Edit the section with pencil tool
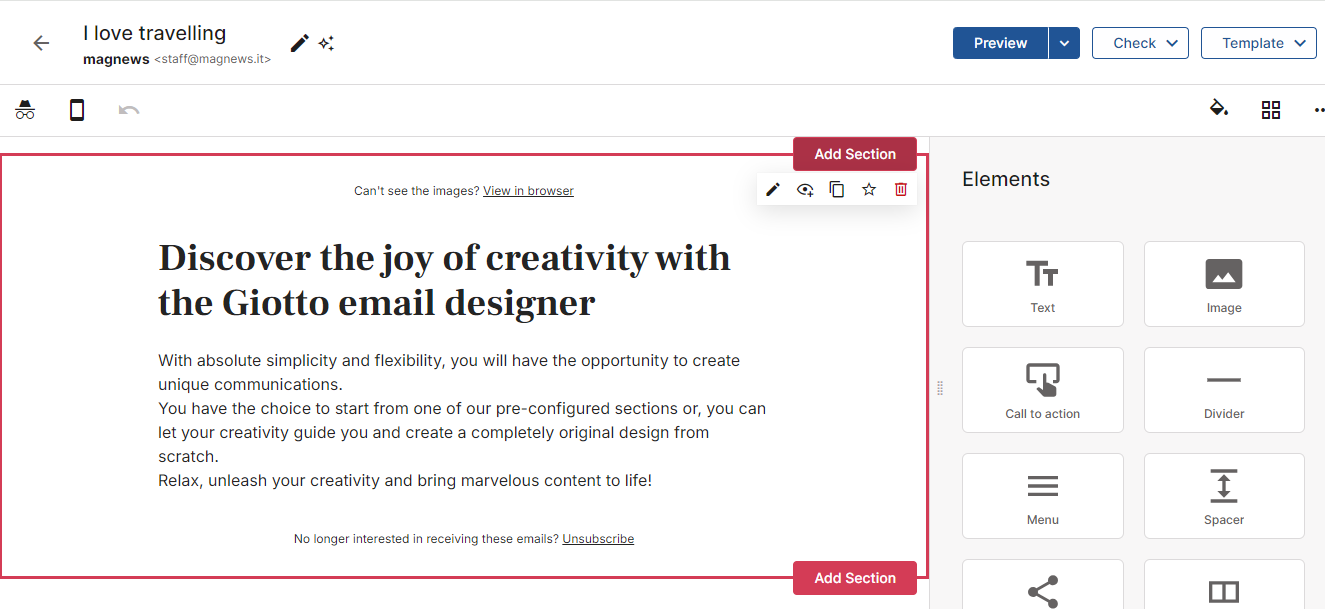Screen dimensions: 1325x609 click(773, 189)
